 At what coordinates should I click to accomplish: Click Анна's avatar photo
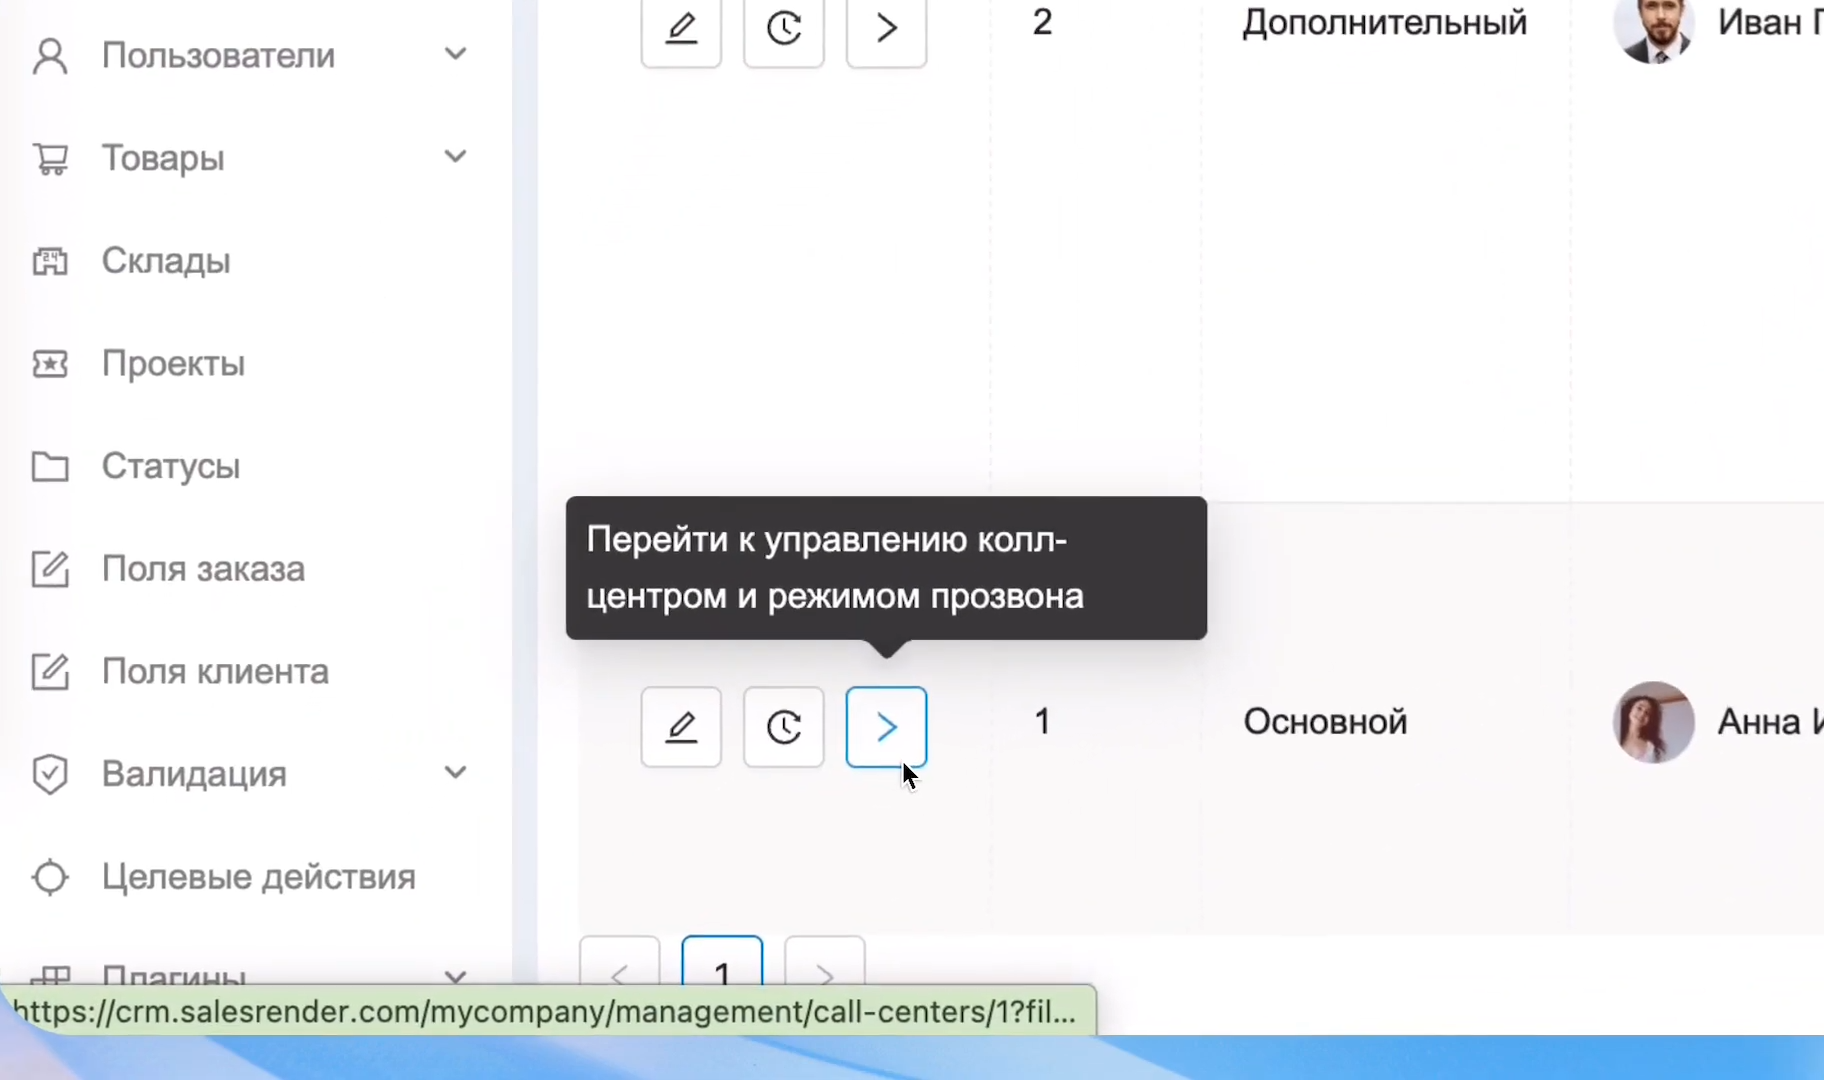pyautogui.click(x=1653, y=722)
